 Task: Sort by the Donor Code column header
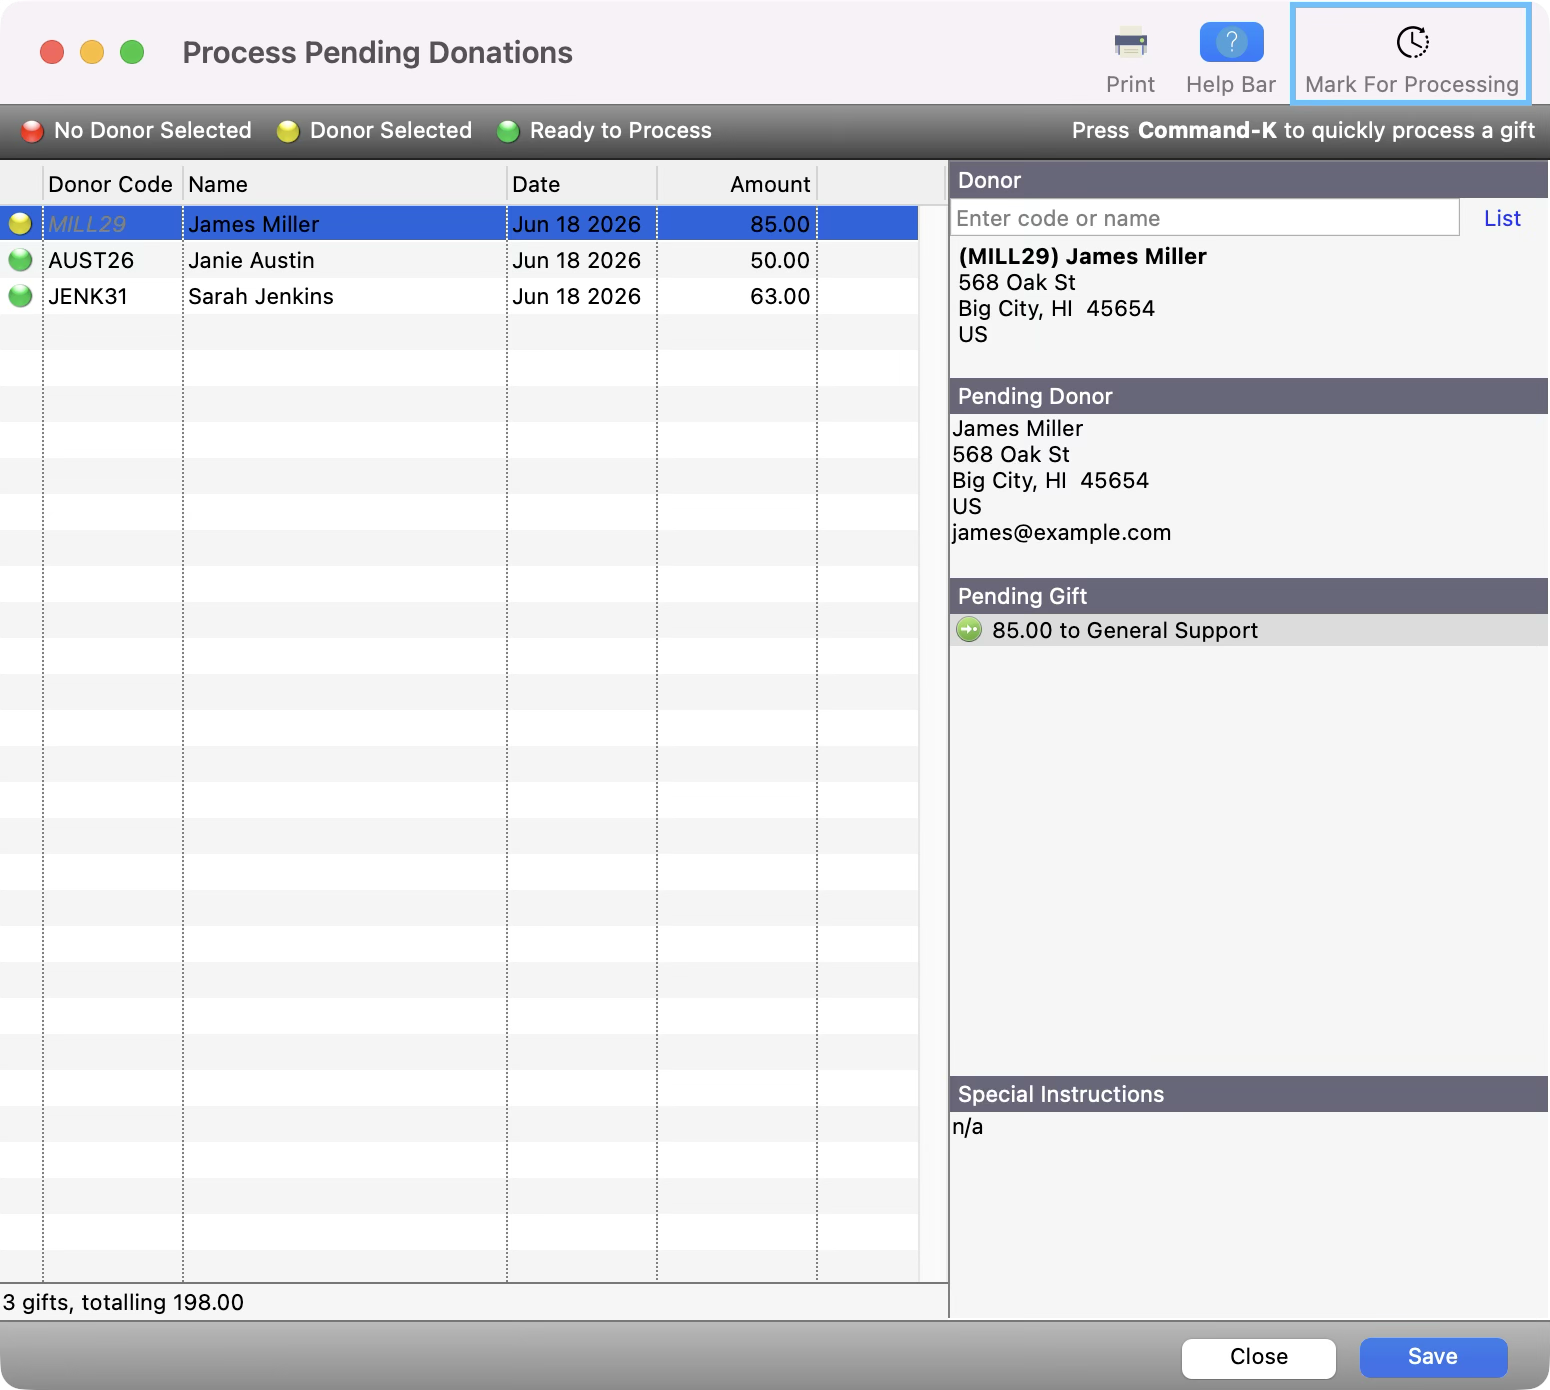point(111,184)
